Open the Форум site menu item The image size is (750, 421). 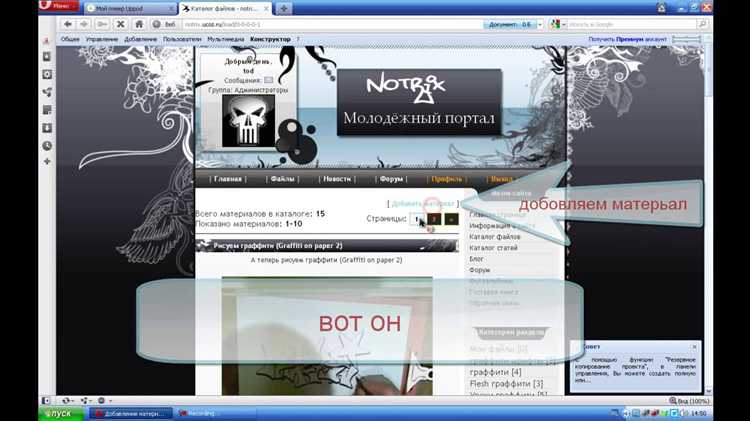click(391, 179)
